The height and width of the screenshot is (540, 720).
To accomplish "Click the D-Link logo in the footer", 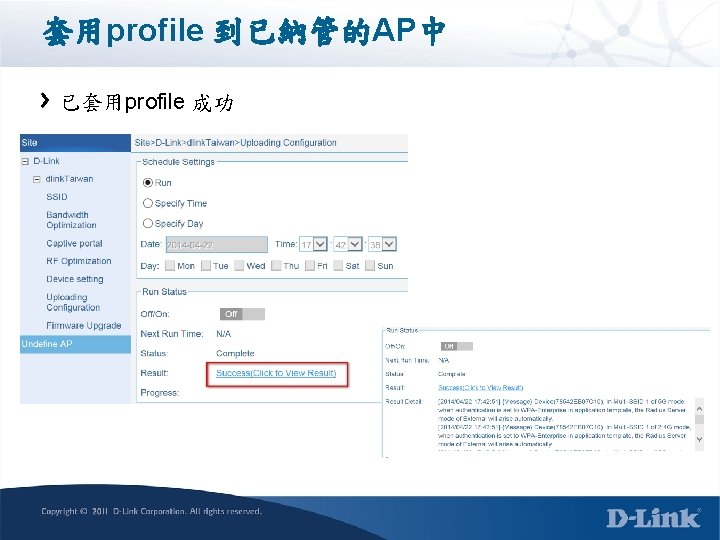I will 654,518.
